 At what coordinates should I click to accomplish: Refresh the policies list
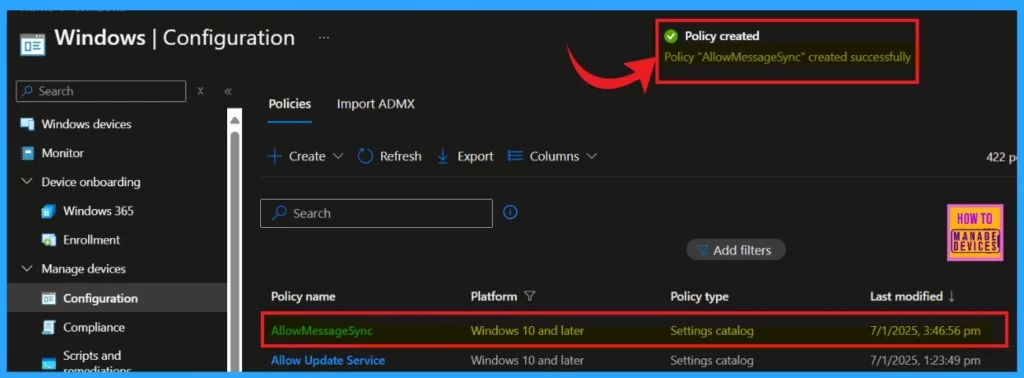(x=389, y=156)
